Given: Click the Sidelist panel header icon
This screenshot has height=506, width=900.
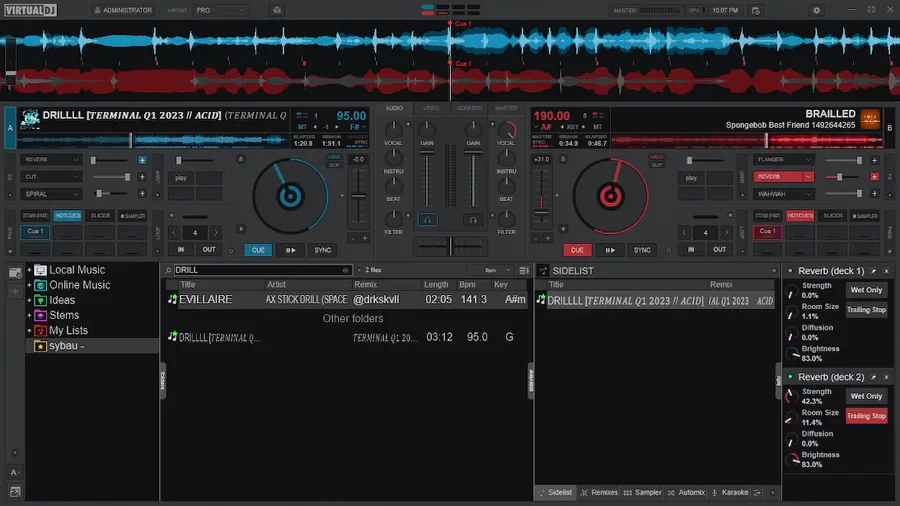Looking at the screenshot, I should [543, 270].
